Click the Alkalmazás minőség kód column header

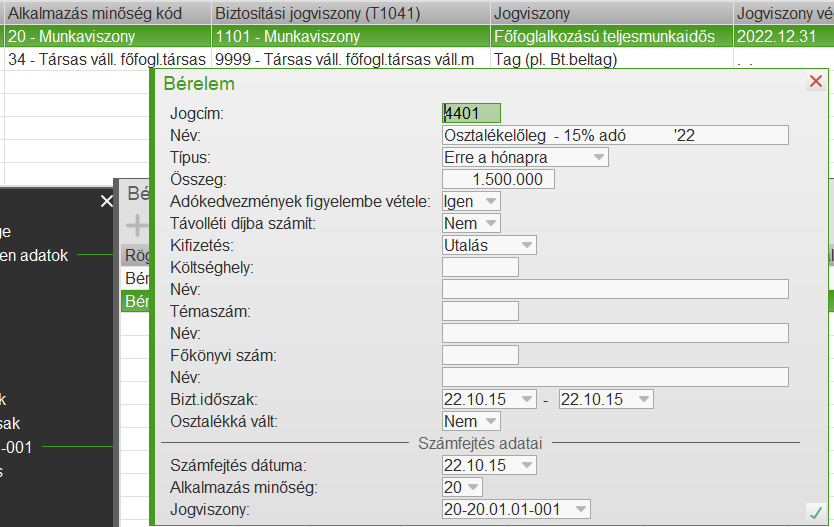[106, 13]
